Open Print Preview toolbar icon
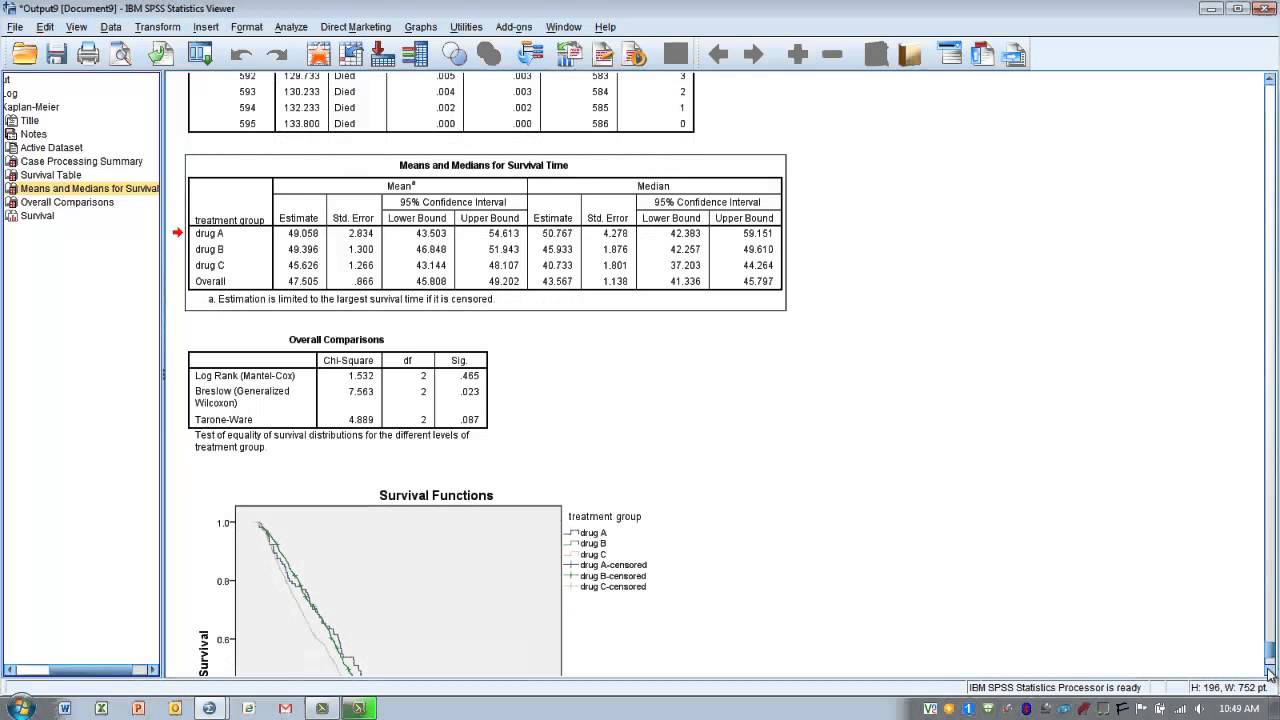1280x720 pixels. [x=121, y=54]
